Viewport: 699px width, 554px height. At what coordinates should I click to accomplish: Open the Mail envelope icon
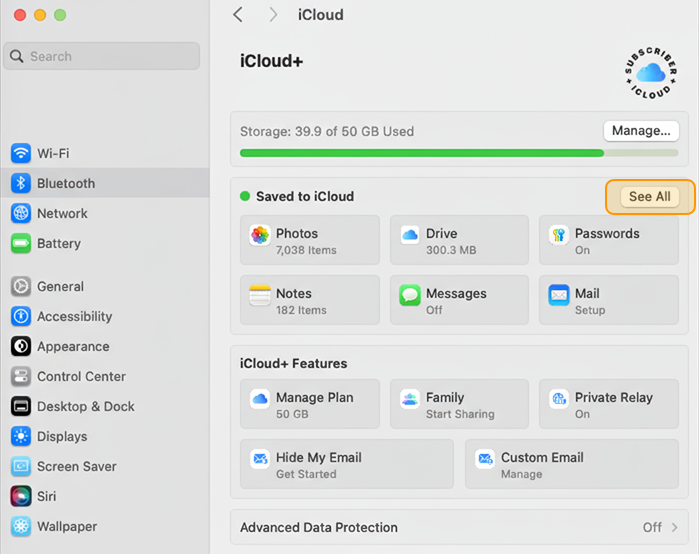(x=559, y=295)
